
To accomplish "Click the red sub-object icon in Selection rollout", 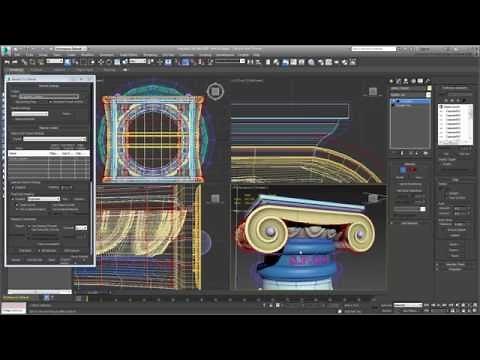I will pyautogui.click(x=413, y=170).
